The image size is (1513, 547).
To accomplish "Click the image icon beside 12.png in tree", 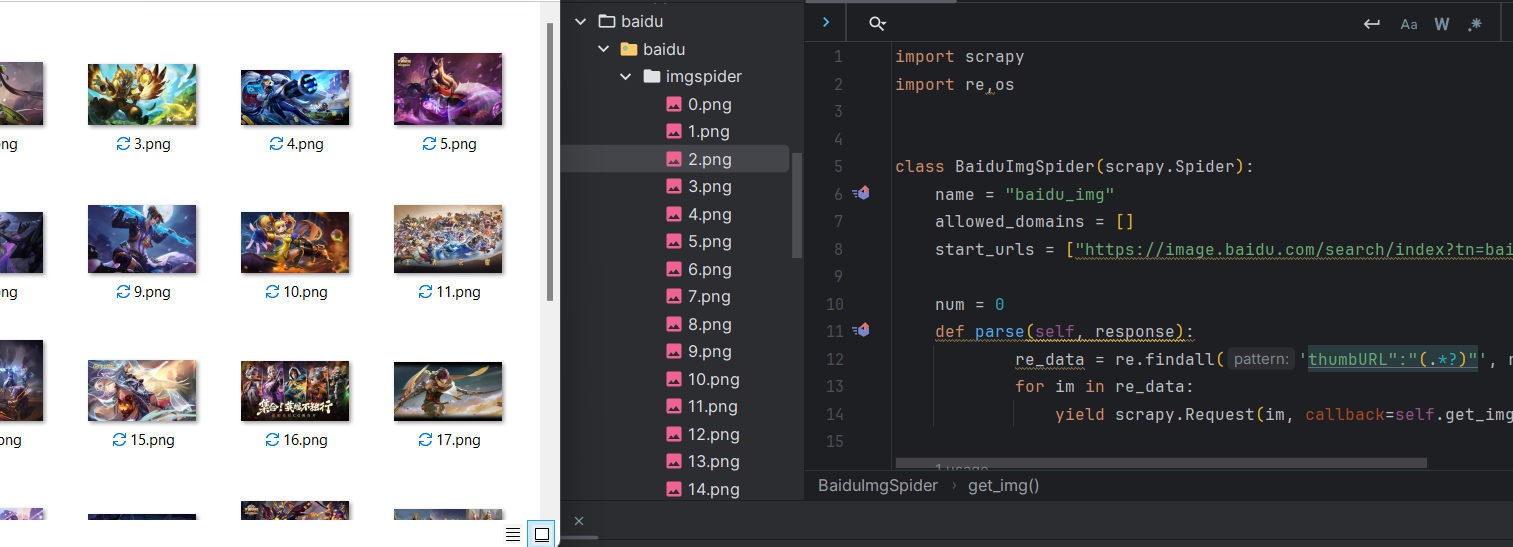I will click(674, 434).
